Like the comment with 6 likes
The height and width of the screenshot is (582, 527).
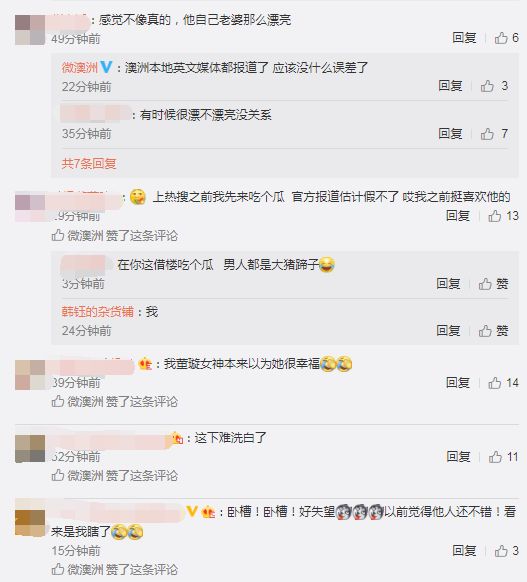pyautogui.click(x=506, y=37)
